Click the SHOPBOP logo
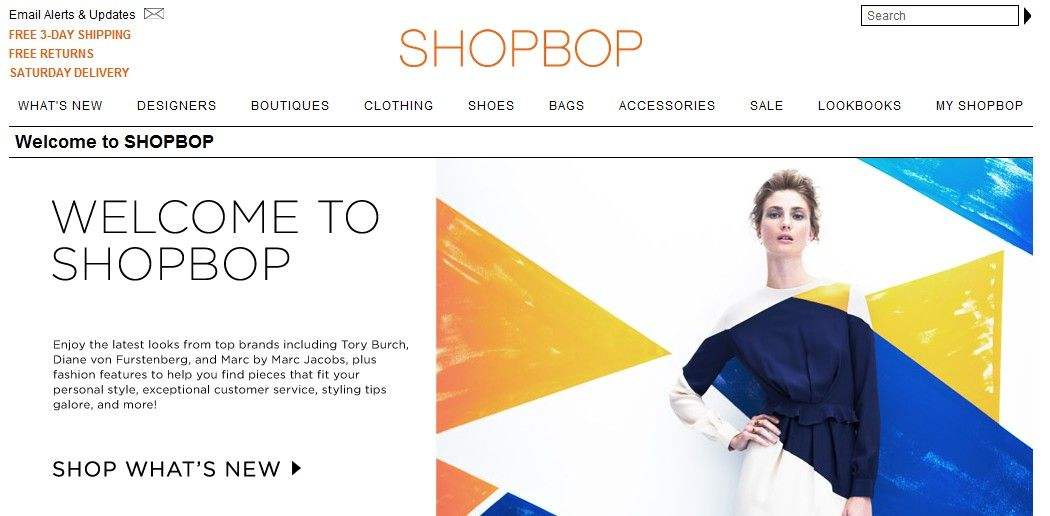1050x516 pixels. 520,48
